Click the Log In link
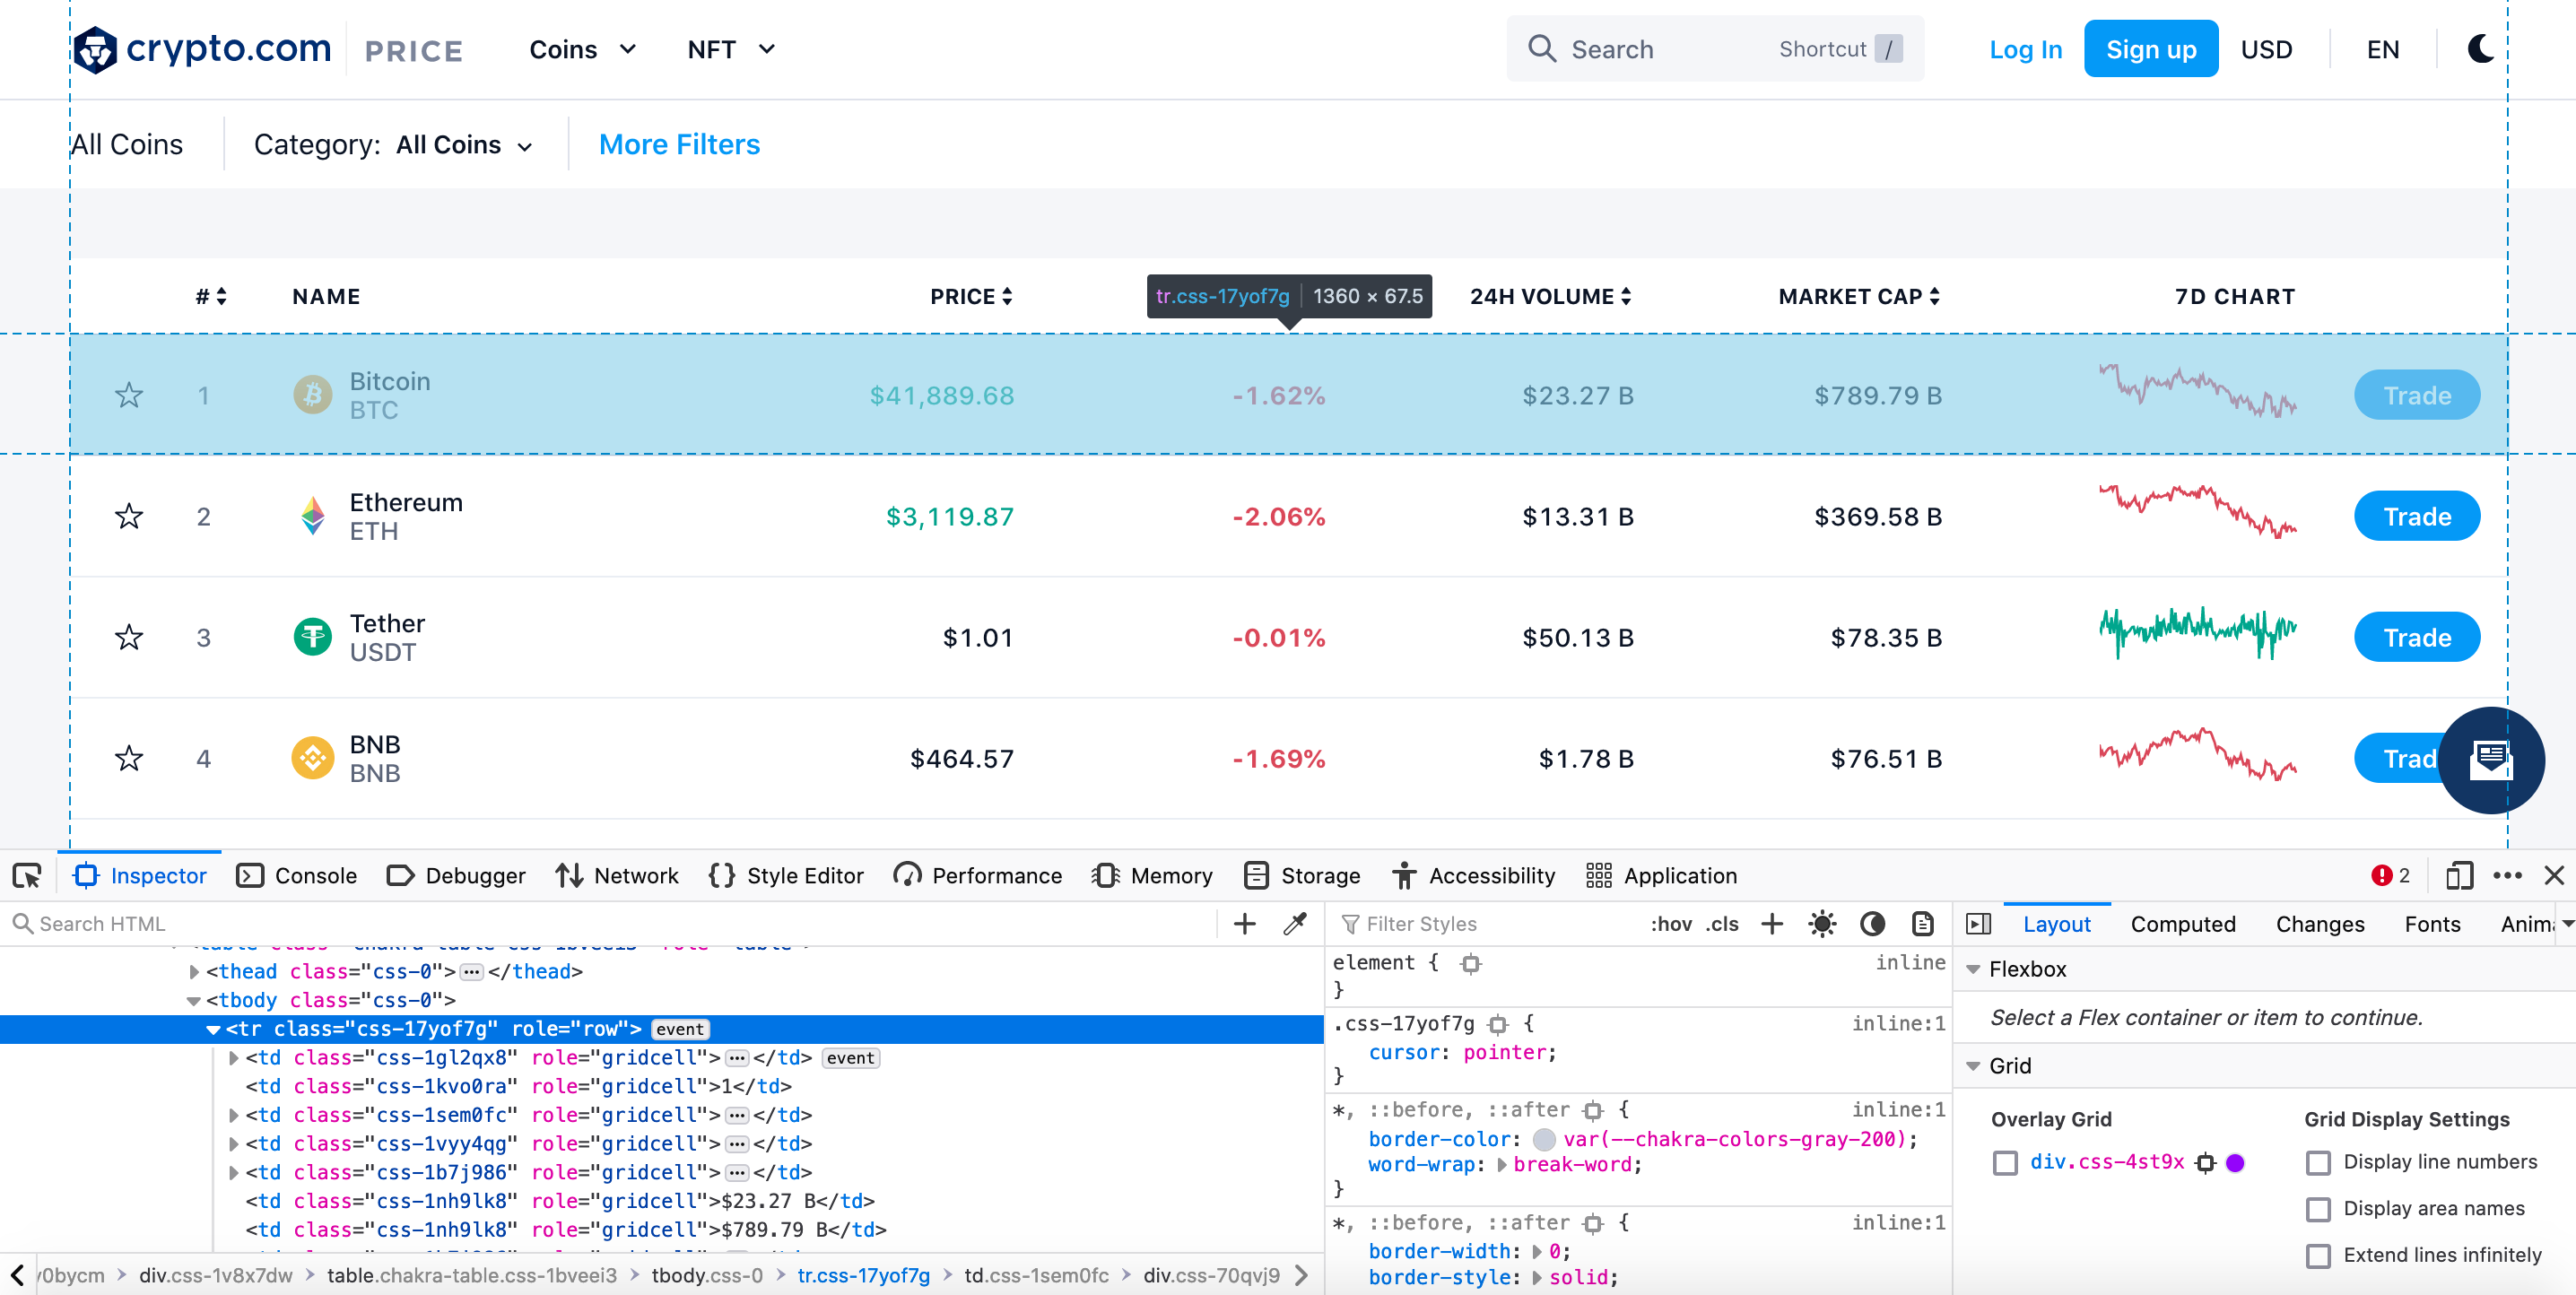This screenshot has height=1295, width=2576. 2025,49
